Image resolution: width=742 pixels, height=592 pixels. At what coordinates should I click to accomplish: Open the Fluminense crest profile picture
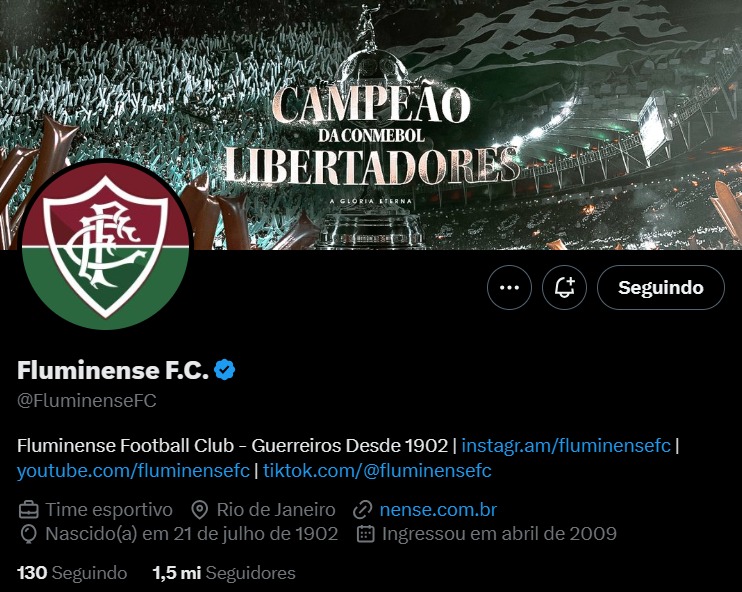point(106,245)
